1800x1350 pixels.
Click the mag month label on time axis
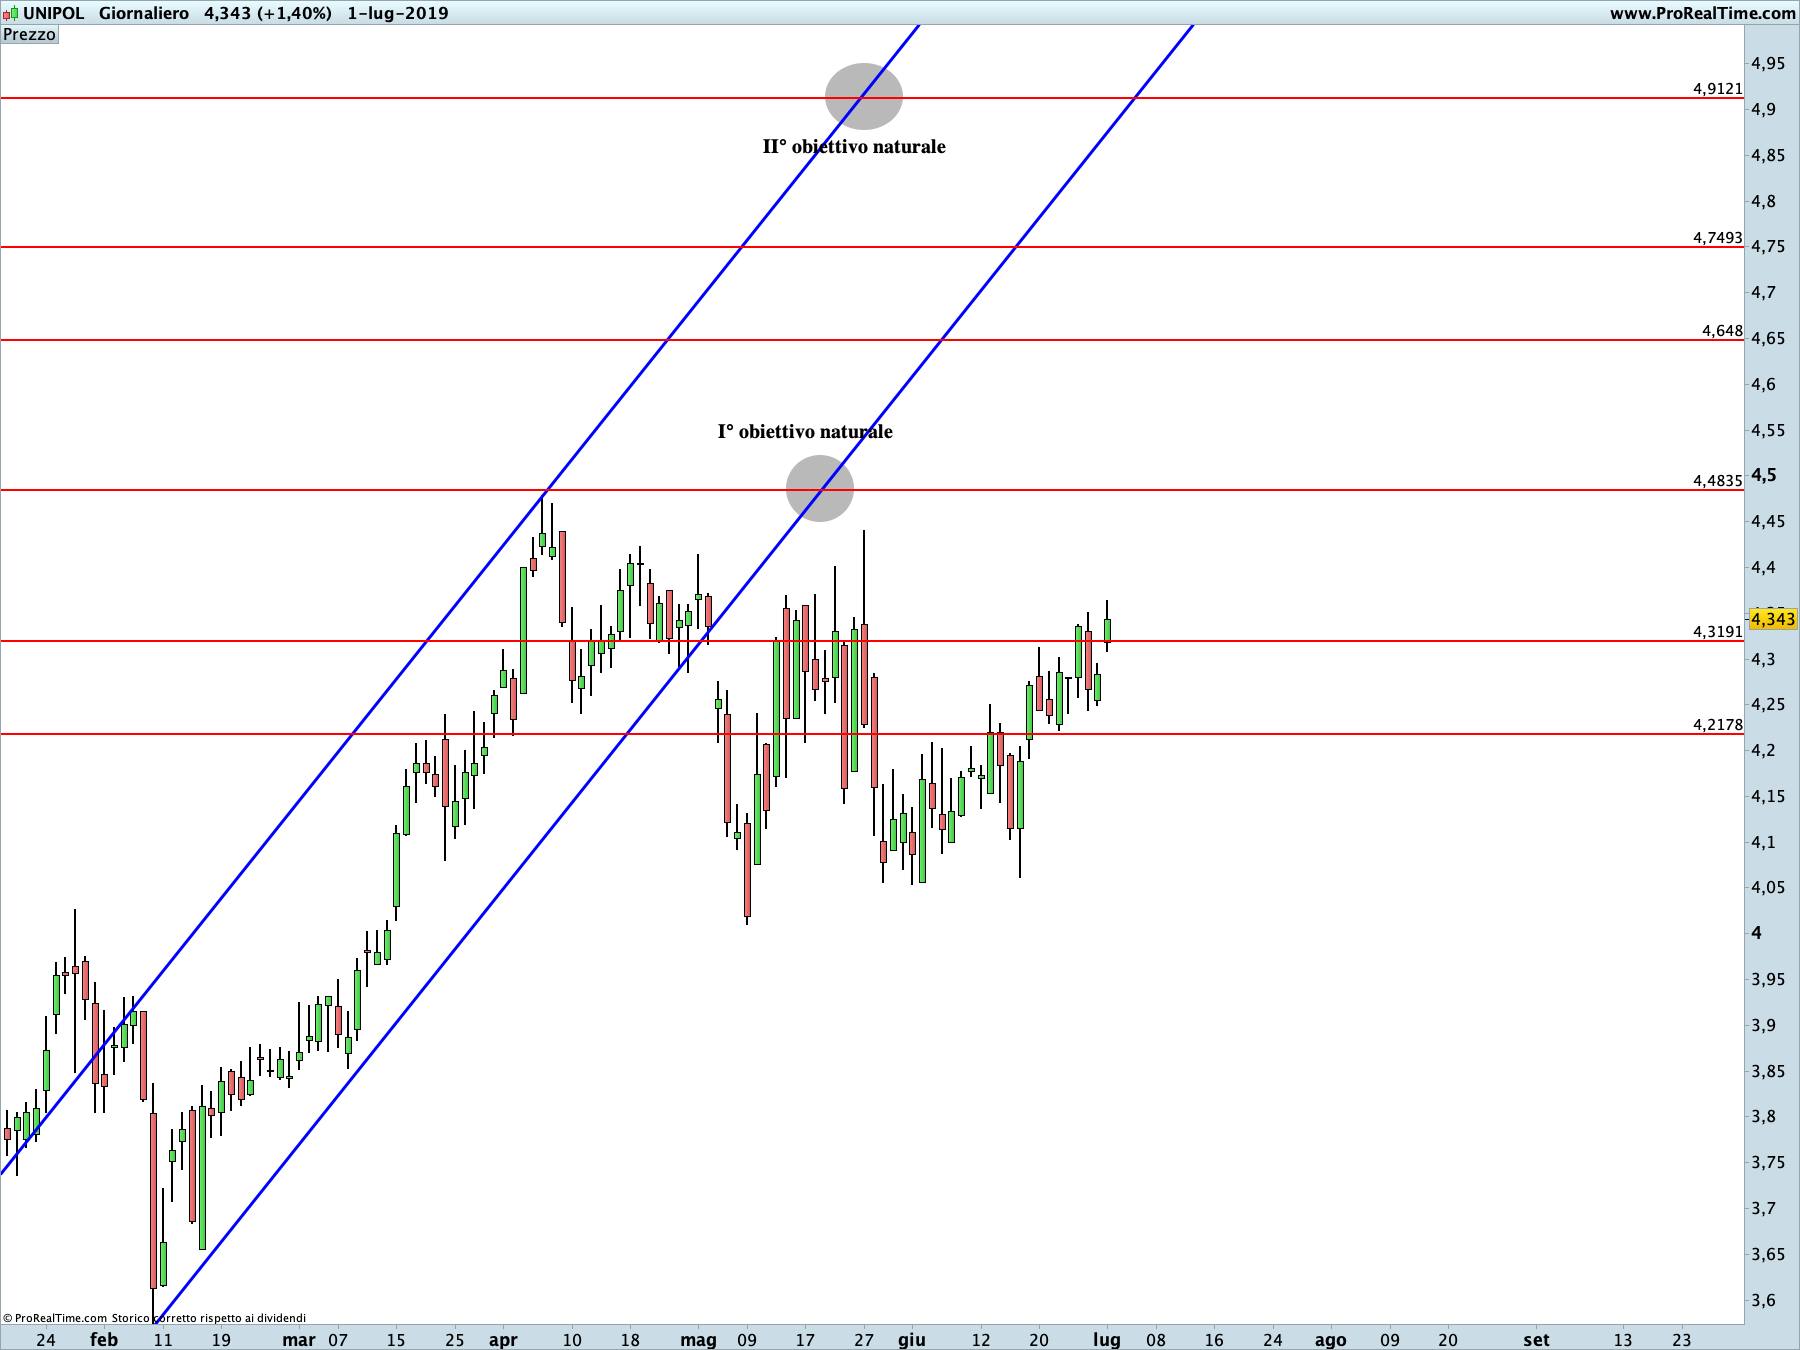[698, 1339]
